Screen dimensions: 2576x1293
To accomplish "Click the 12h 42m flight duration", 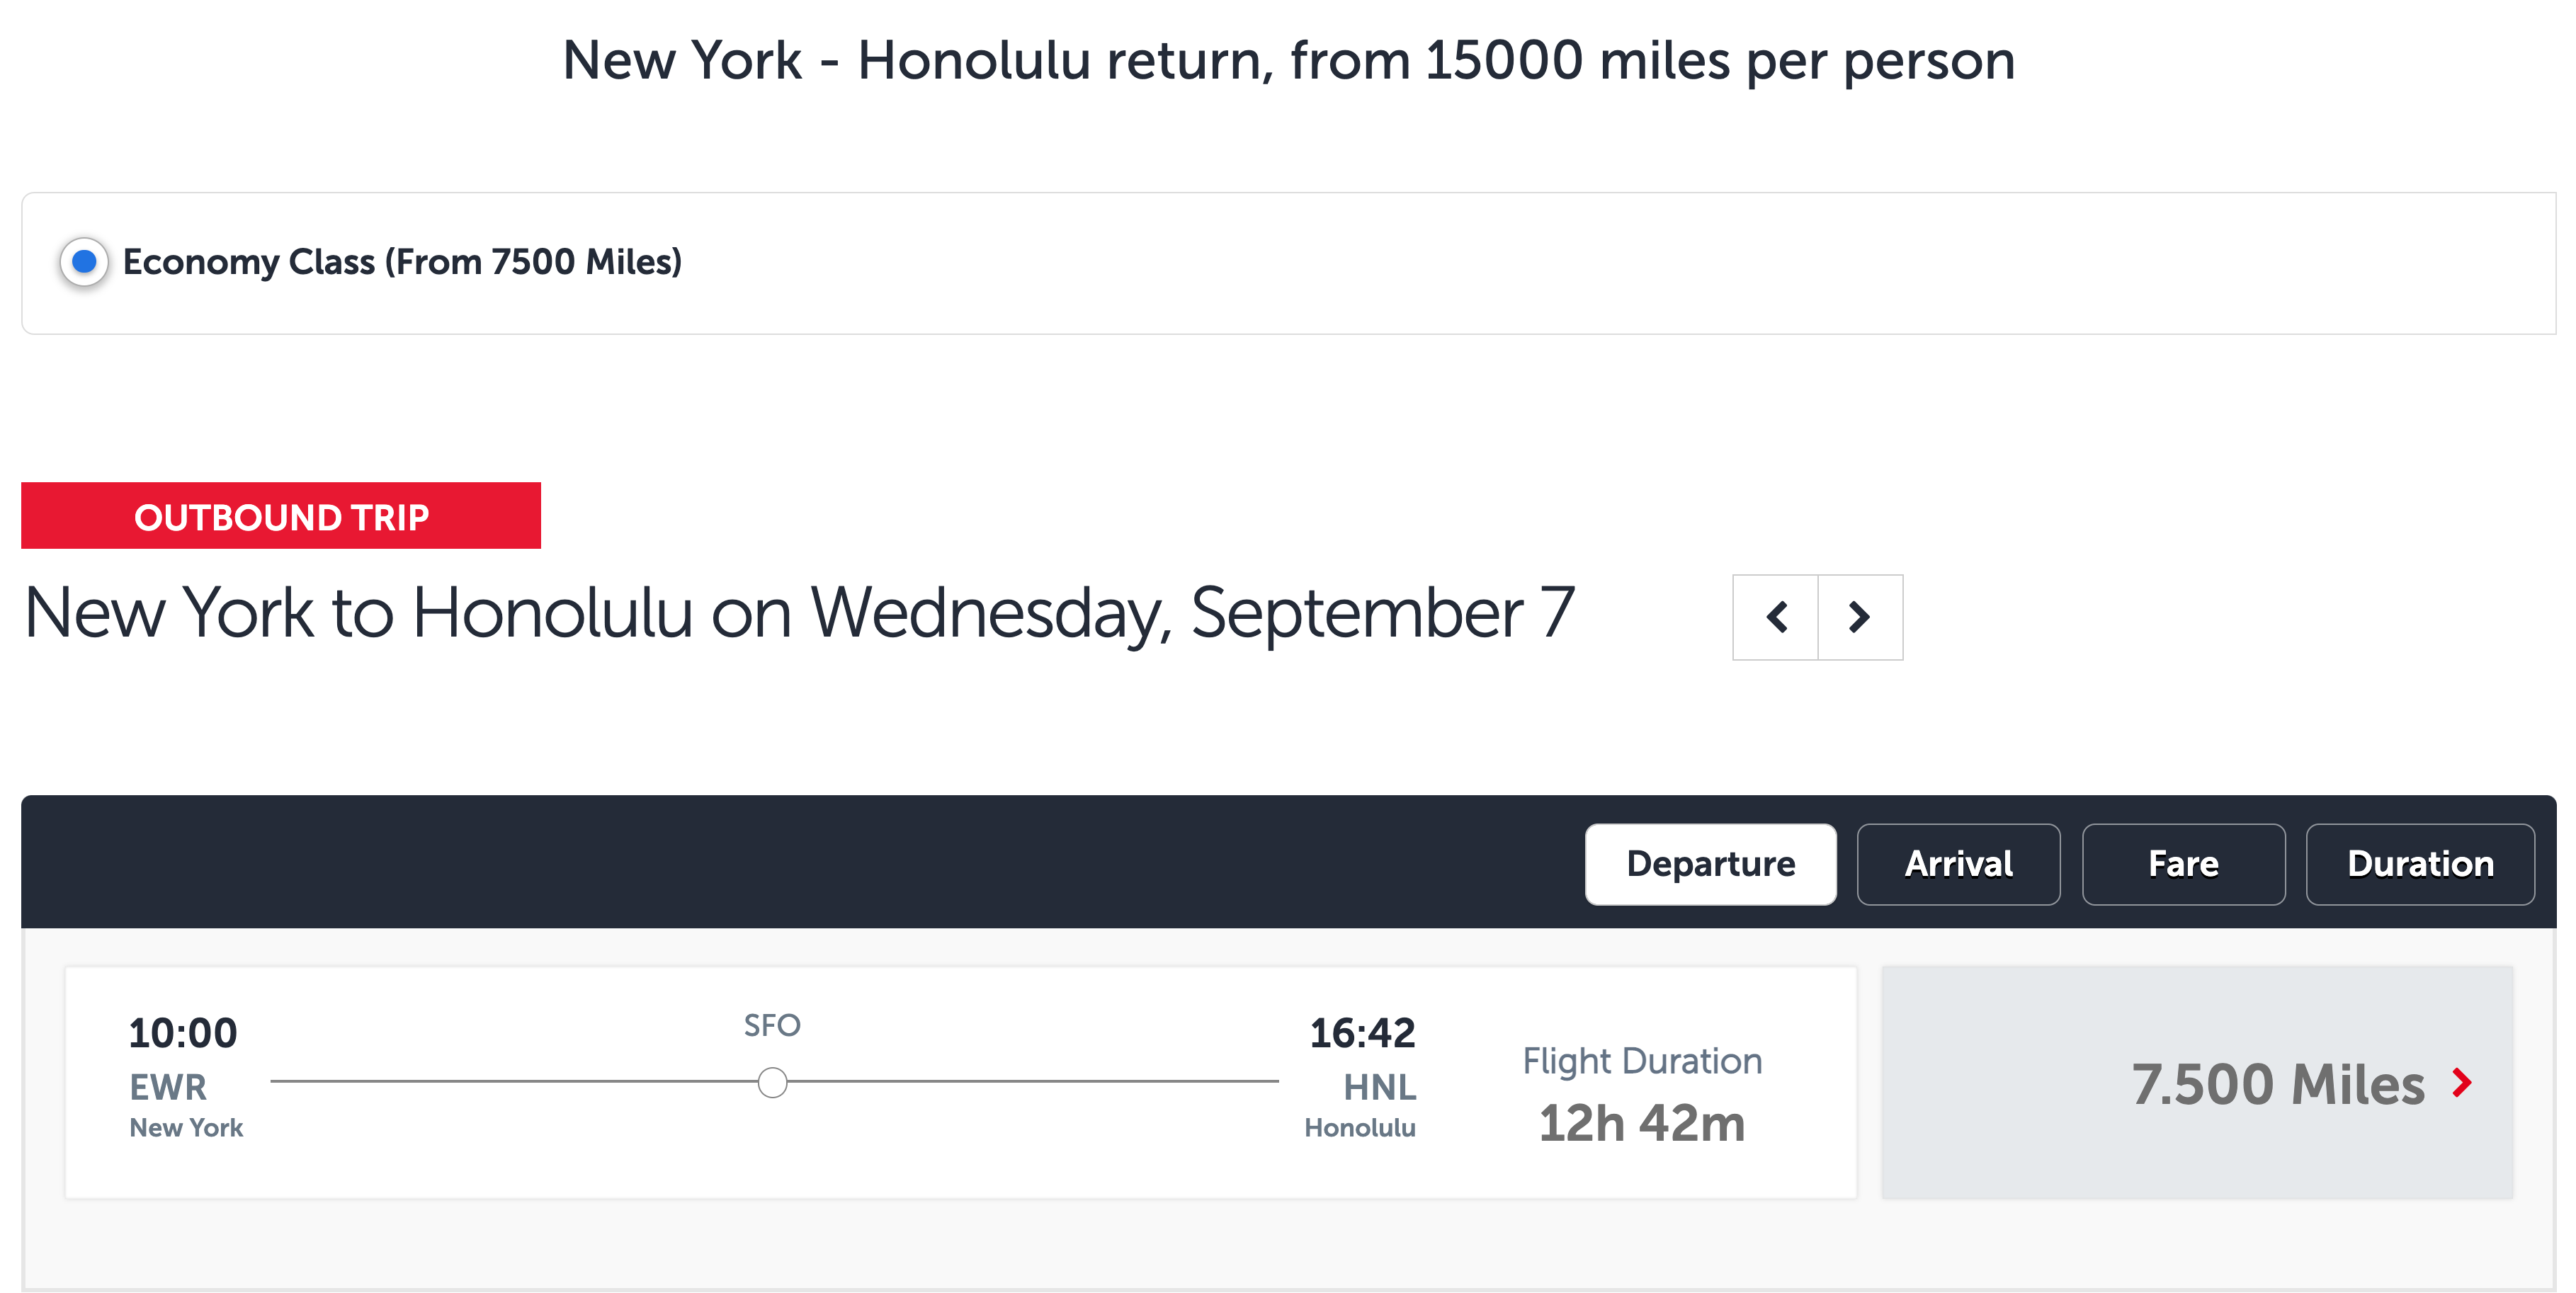I will 1642,1123.
